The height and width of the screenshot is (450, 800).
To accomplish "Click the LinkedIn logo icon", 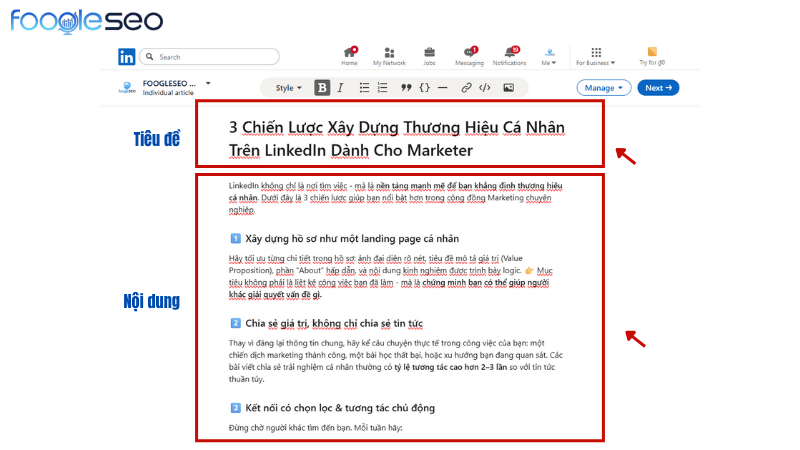I will coord(127,57).
